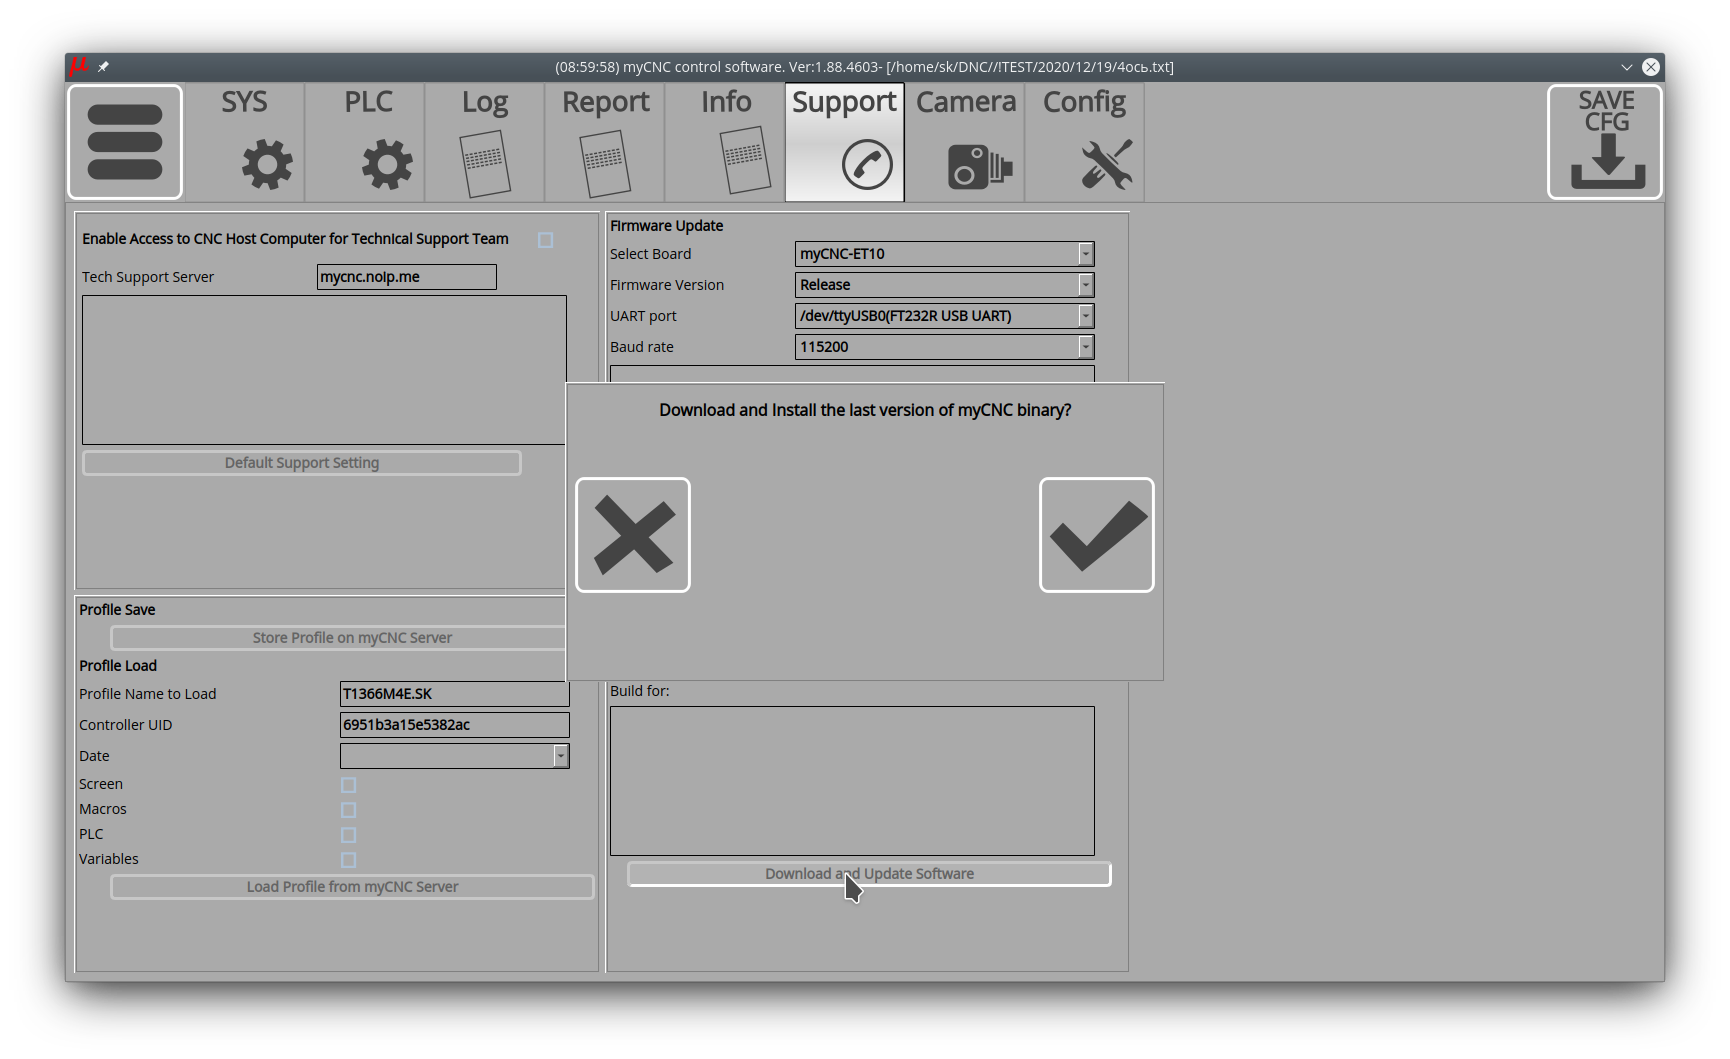The image size is (1730, 1059).
Task: Confirm the install dialog with the checkmark button
Action: click(1097, 535)
